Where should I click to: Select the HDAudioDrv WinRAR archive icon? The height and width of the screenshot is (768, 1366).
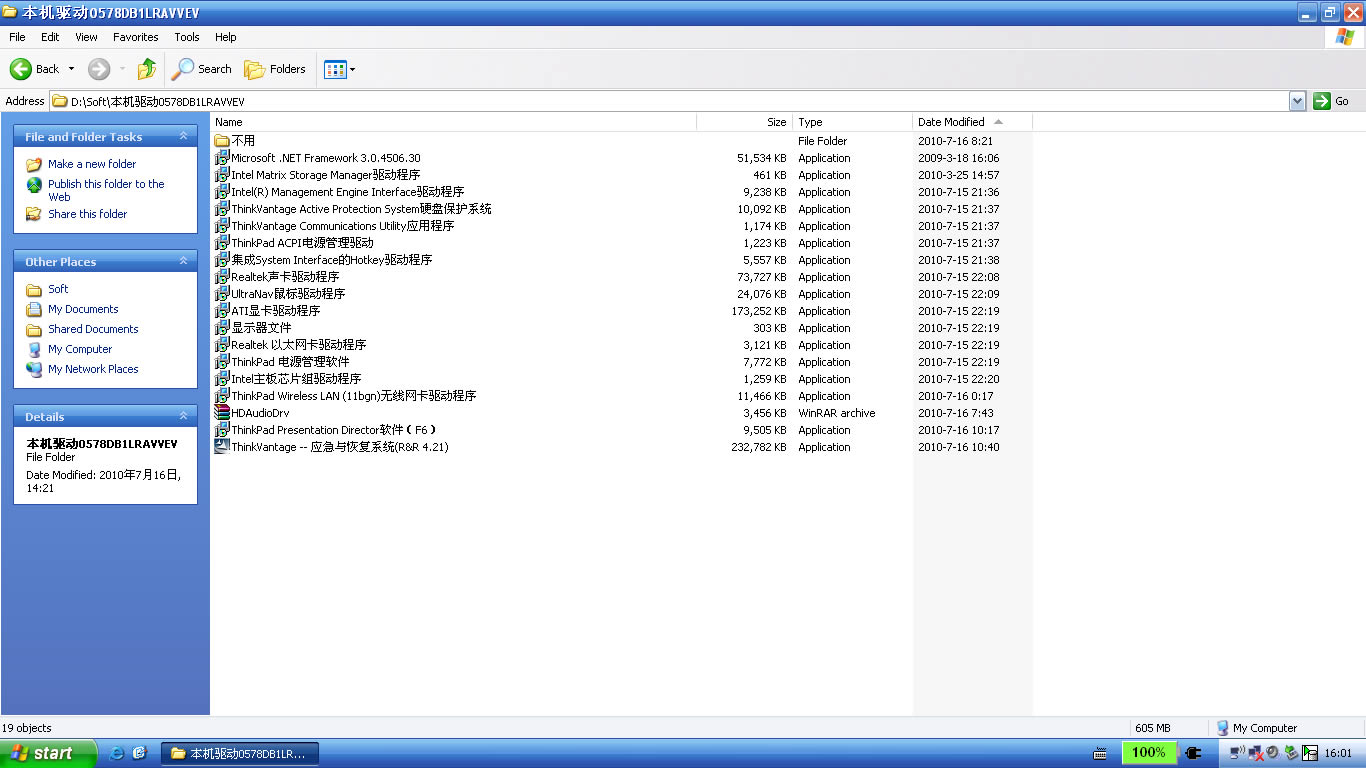[x=222, y=413]
